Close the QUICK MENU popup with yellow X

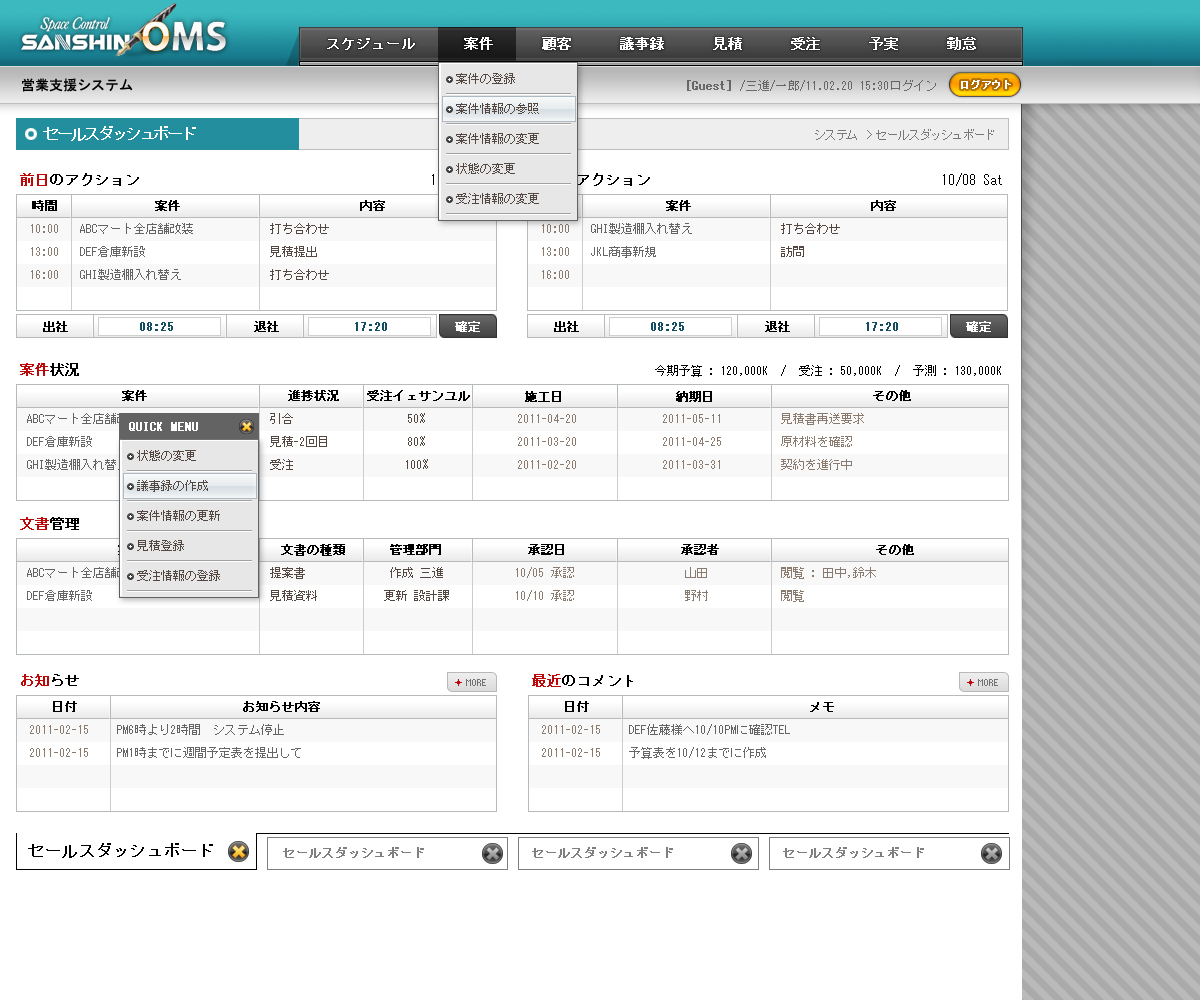click(246, 427)
